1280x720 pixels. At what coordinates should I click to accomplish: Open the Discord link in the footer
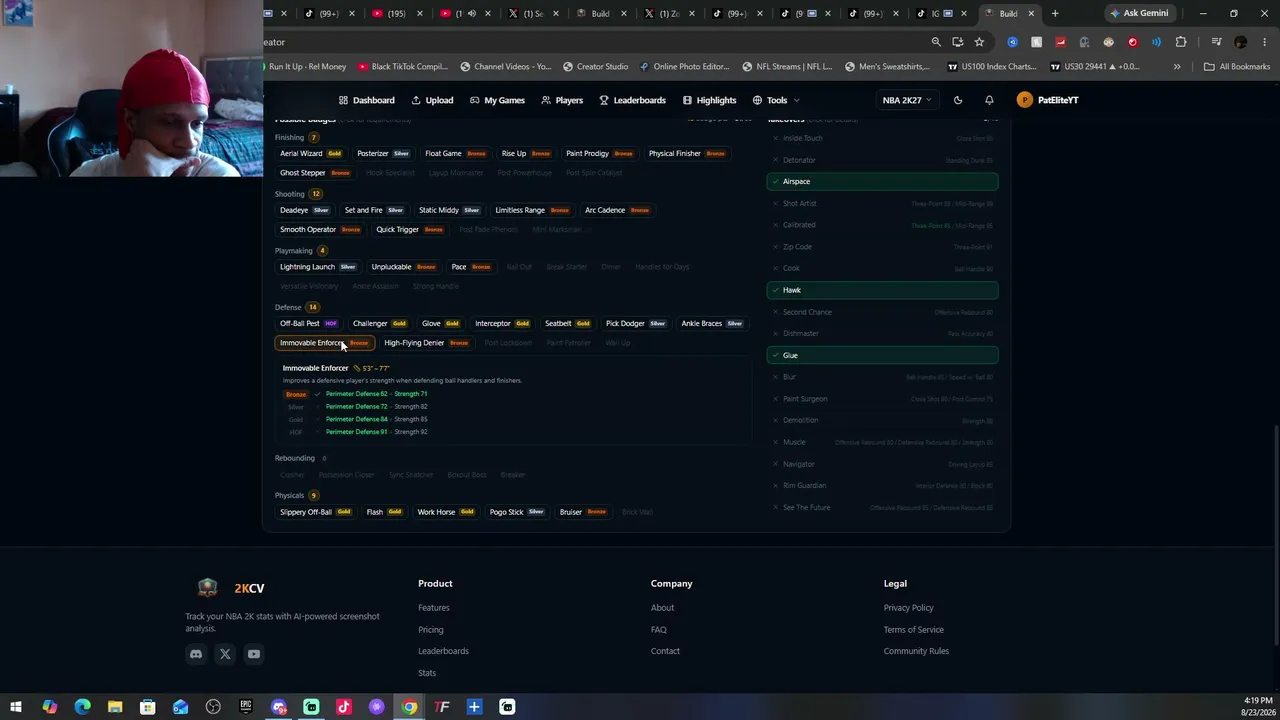[x=196, y=654]
